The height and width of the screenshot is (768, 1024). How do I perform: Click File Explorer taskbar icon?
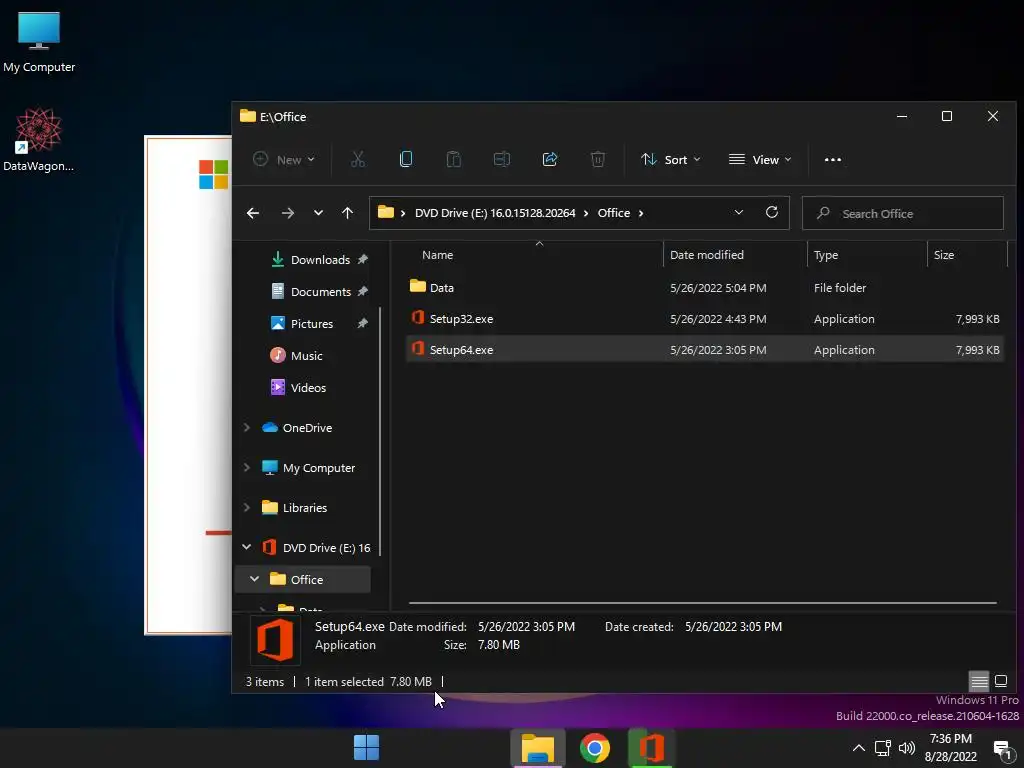coord(537,748)
